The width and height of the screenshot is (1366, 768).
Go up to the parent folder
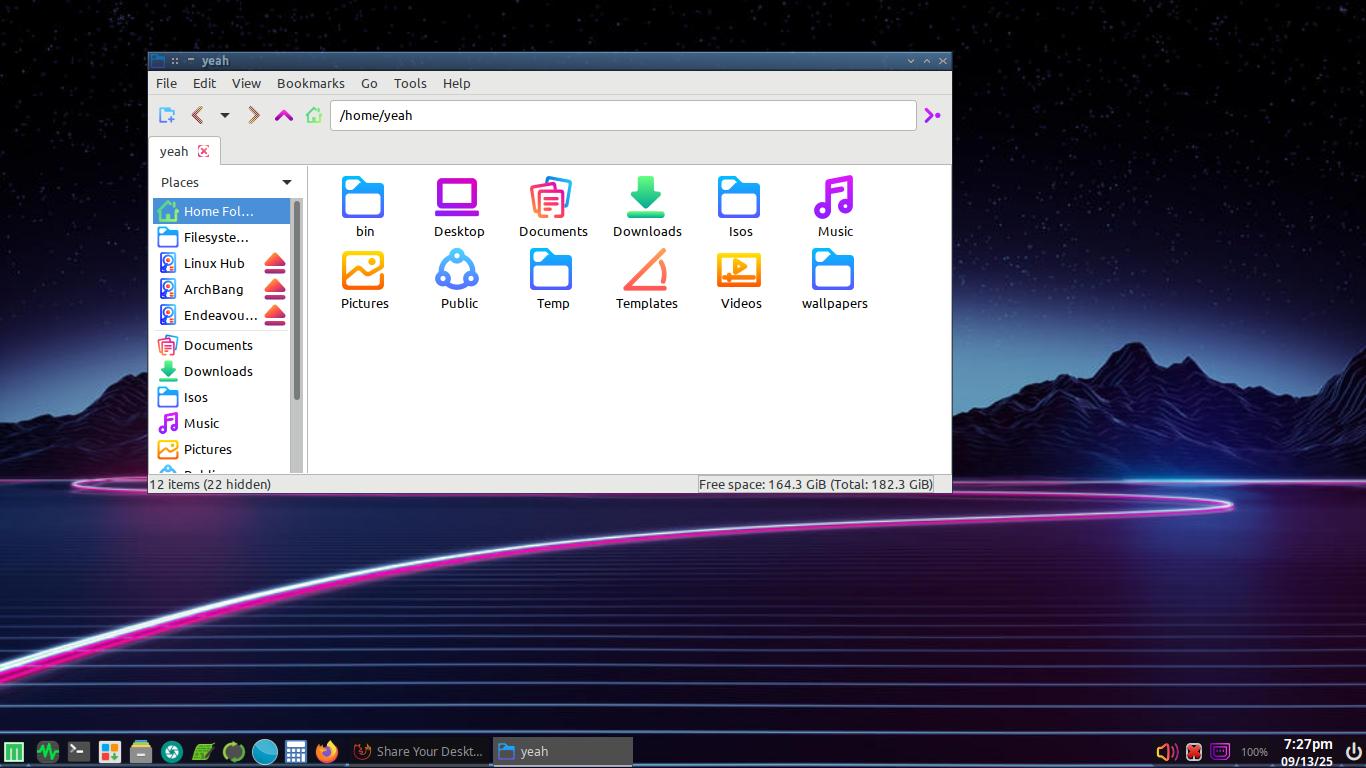(284, 115)
